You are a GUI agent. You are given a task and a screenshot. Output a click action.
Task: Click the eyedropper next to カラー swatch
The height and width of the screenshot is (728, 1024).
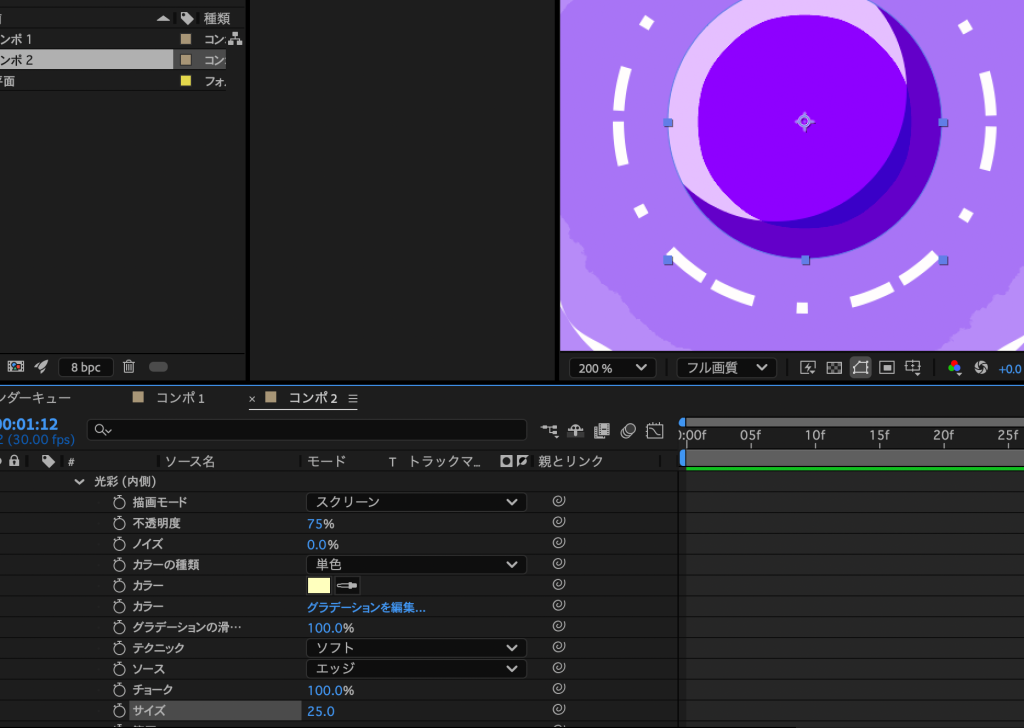[346, 586]
